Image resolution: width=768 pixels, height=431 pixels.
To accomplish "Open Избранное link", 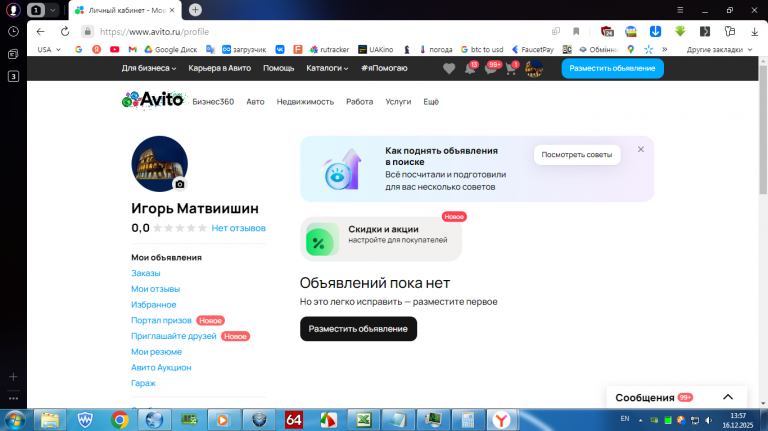I will (x=153, y=305).
